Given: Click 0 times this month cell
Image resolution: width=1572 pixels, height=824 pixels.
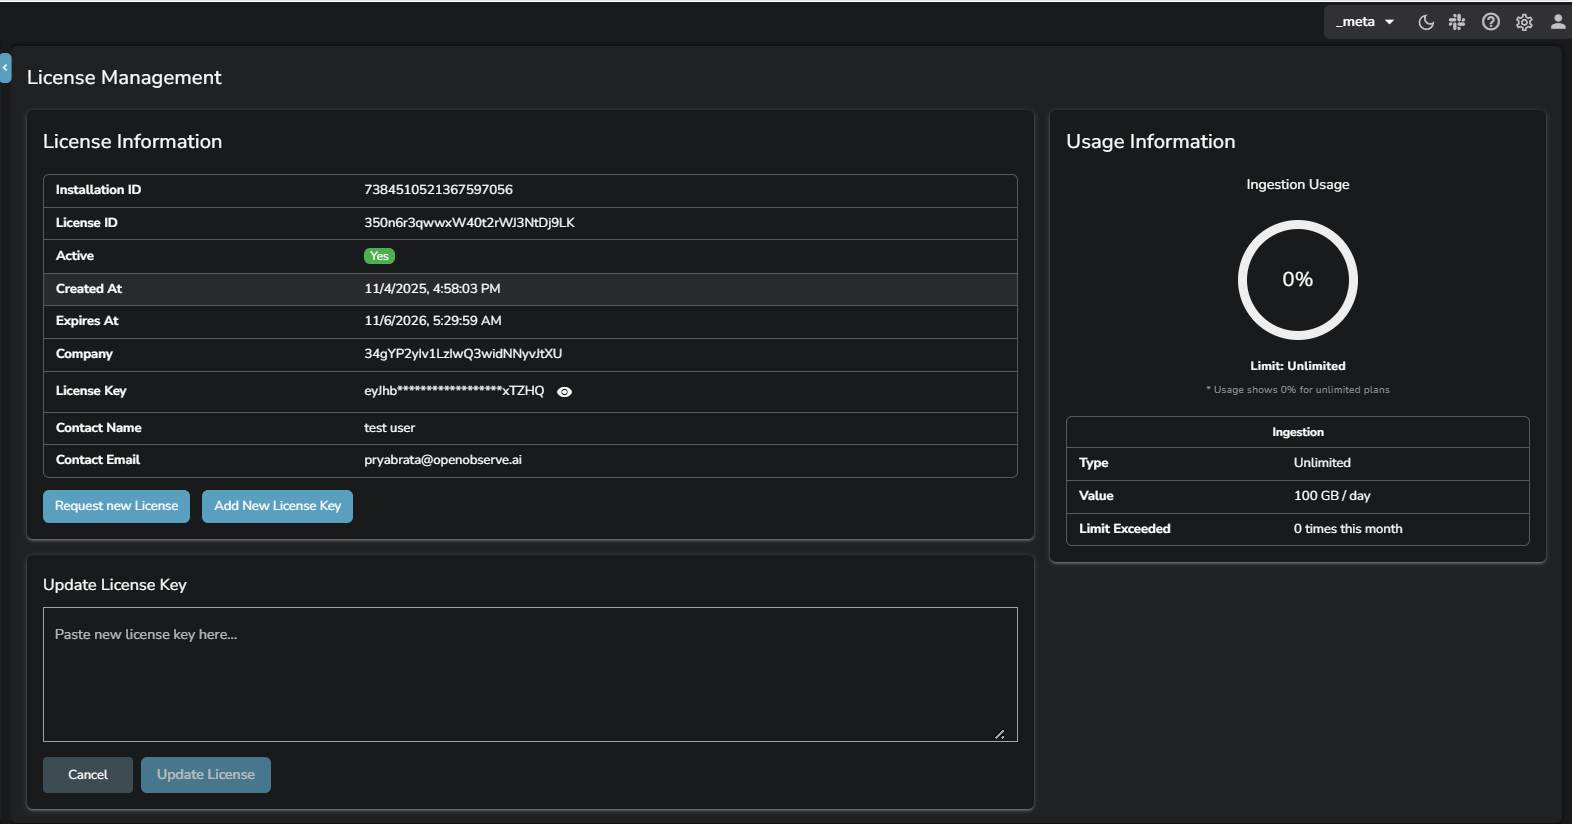Looking at the screenshot, I should 1348,529.
